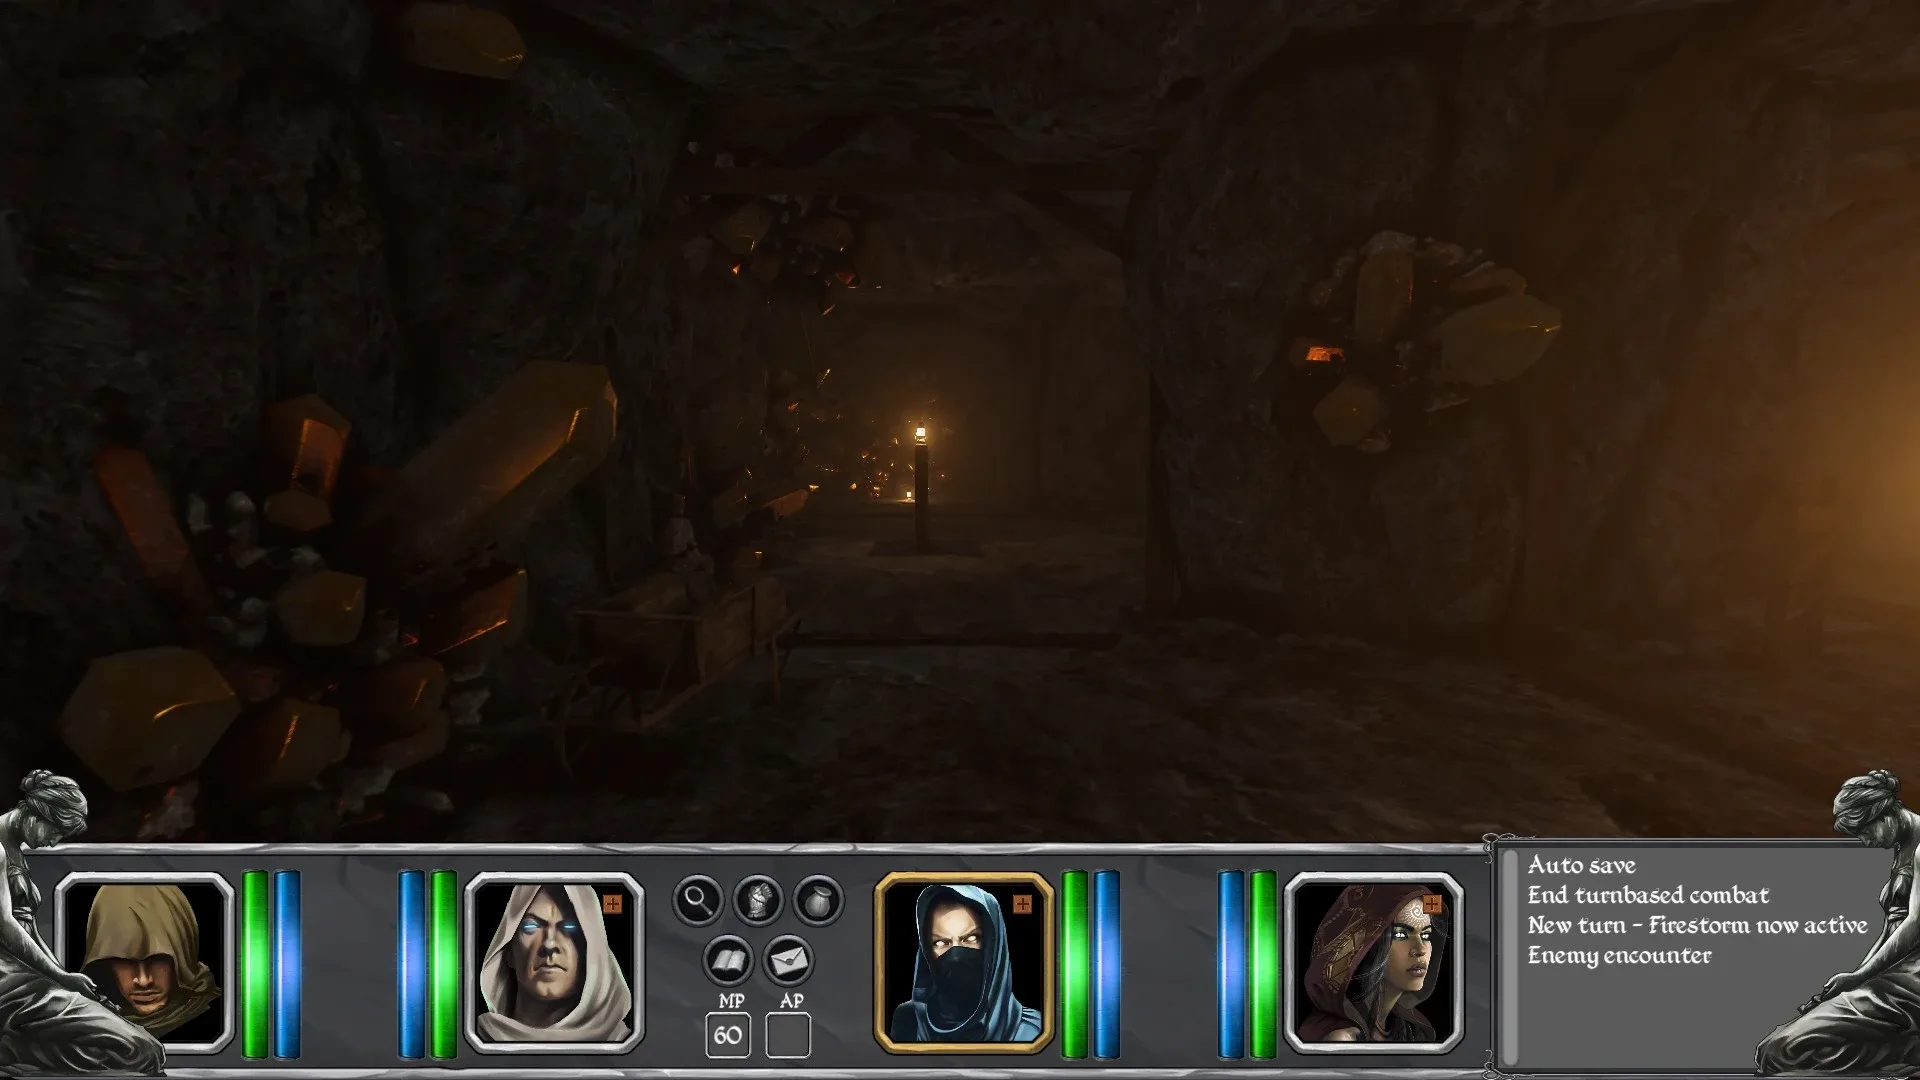Click the Auto save log entry
The width and height of the screenshot is (1920, 1080).
click(1581, 865)
